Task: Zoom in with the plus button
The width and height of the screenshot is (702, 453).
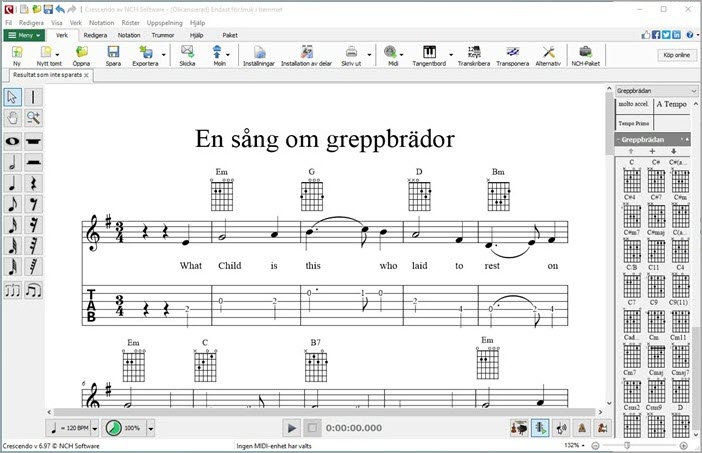Action: click(684, 445)
